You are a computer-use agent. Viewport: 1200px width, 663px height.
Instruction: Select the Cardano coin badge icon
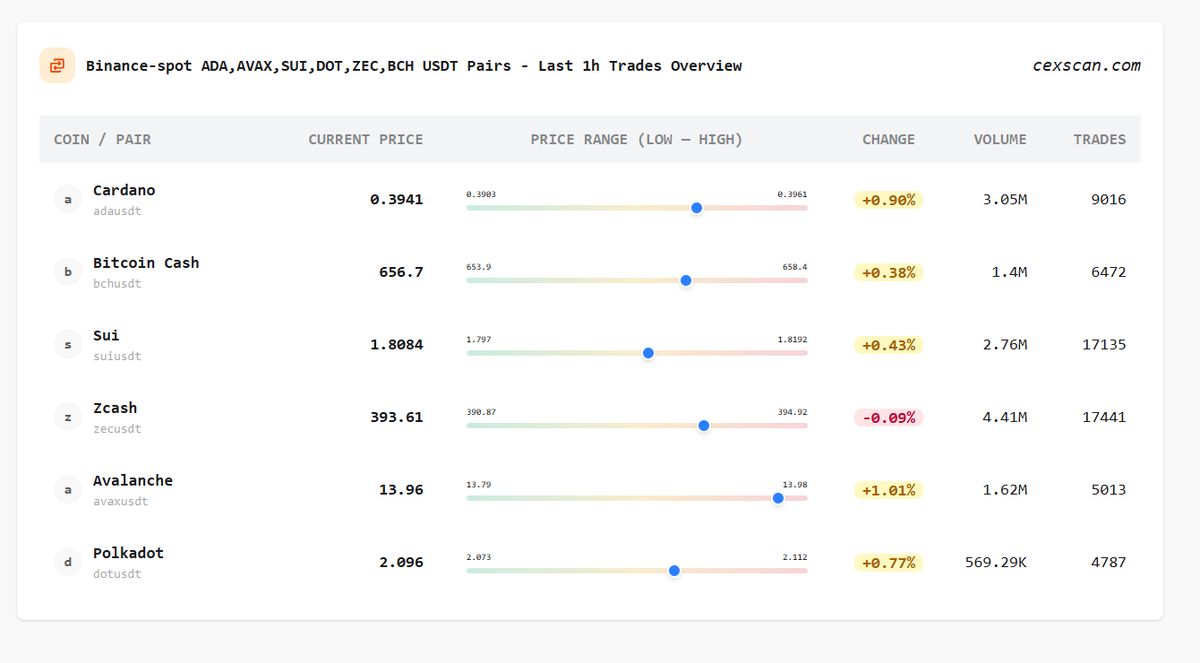pyautogui.click(x=67, y=199)
